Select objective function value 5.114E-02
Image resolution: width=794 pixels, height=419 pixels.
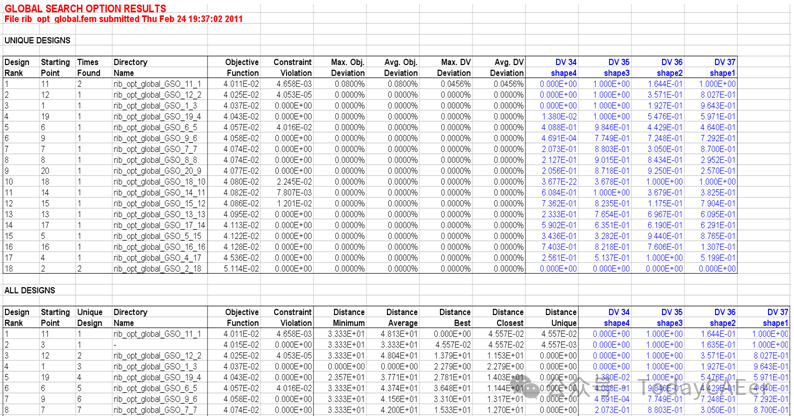[241, 269]
